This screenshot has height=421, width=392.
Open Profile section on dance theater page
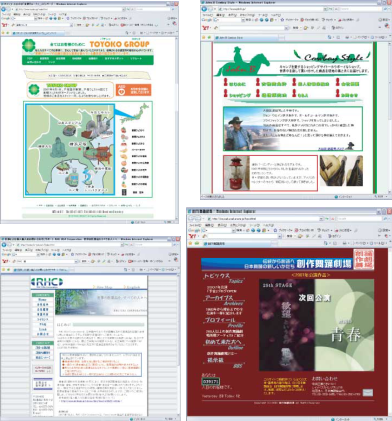pyautogui.click(x=224, y=322)
